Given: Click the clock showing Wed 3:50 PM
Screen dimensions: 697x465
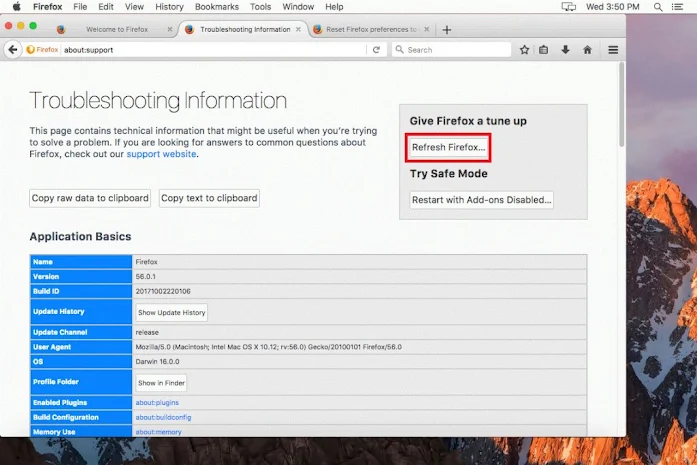Looking at the screenshot, I should coord(613,7).
